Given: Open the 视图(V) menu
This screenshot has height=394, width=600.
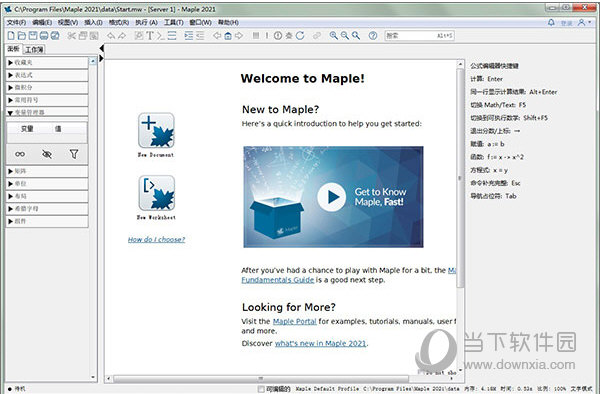Looking at the screenshot, I should click(68, 23).
